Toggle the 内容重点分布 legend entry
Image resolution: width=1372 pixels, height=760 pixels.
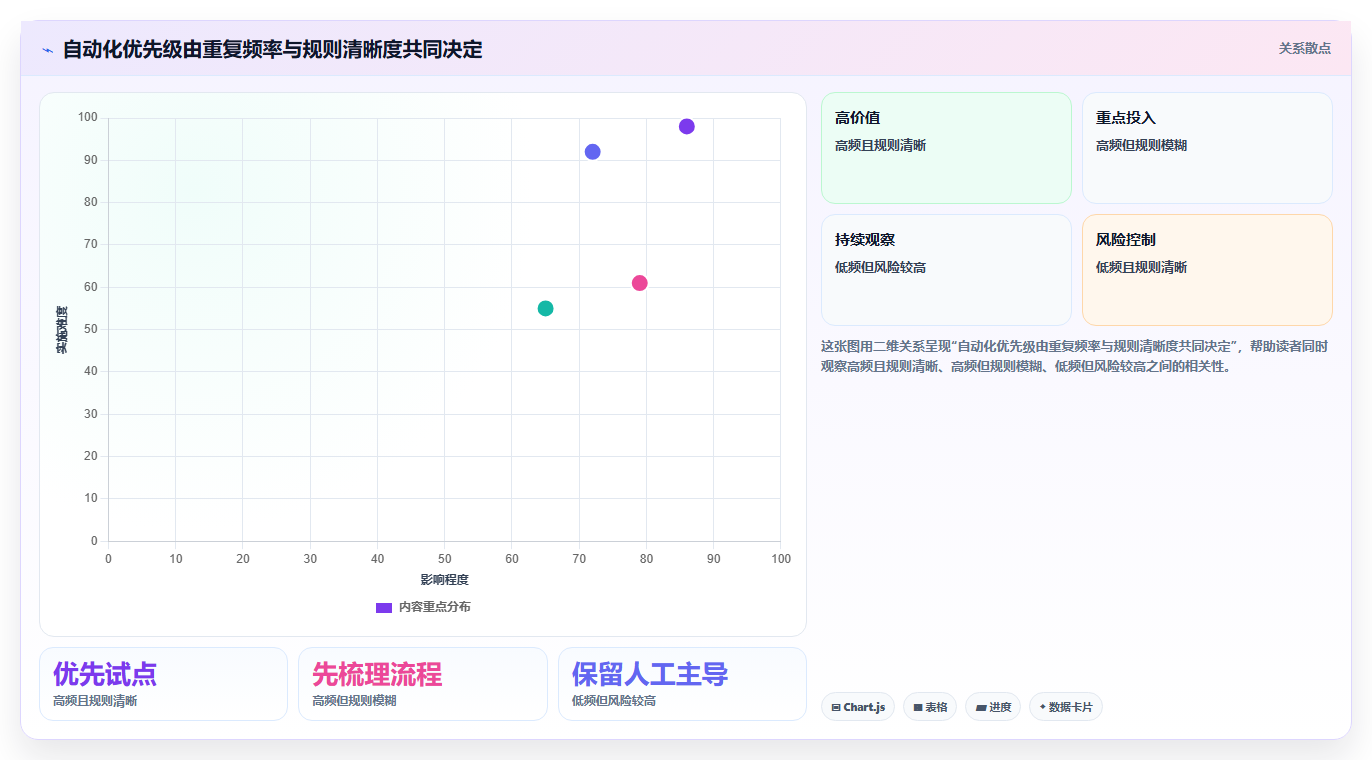coord(423,607)
